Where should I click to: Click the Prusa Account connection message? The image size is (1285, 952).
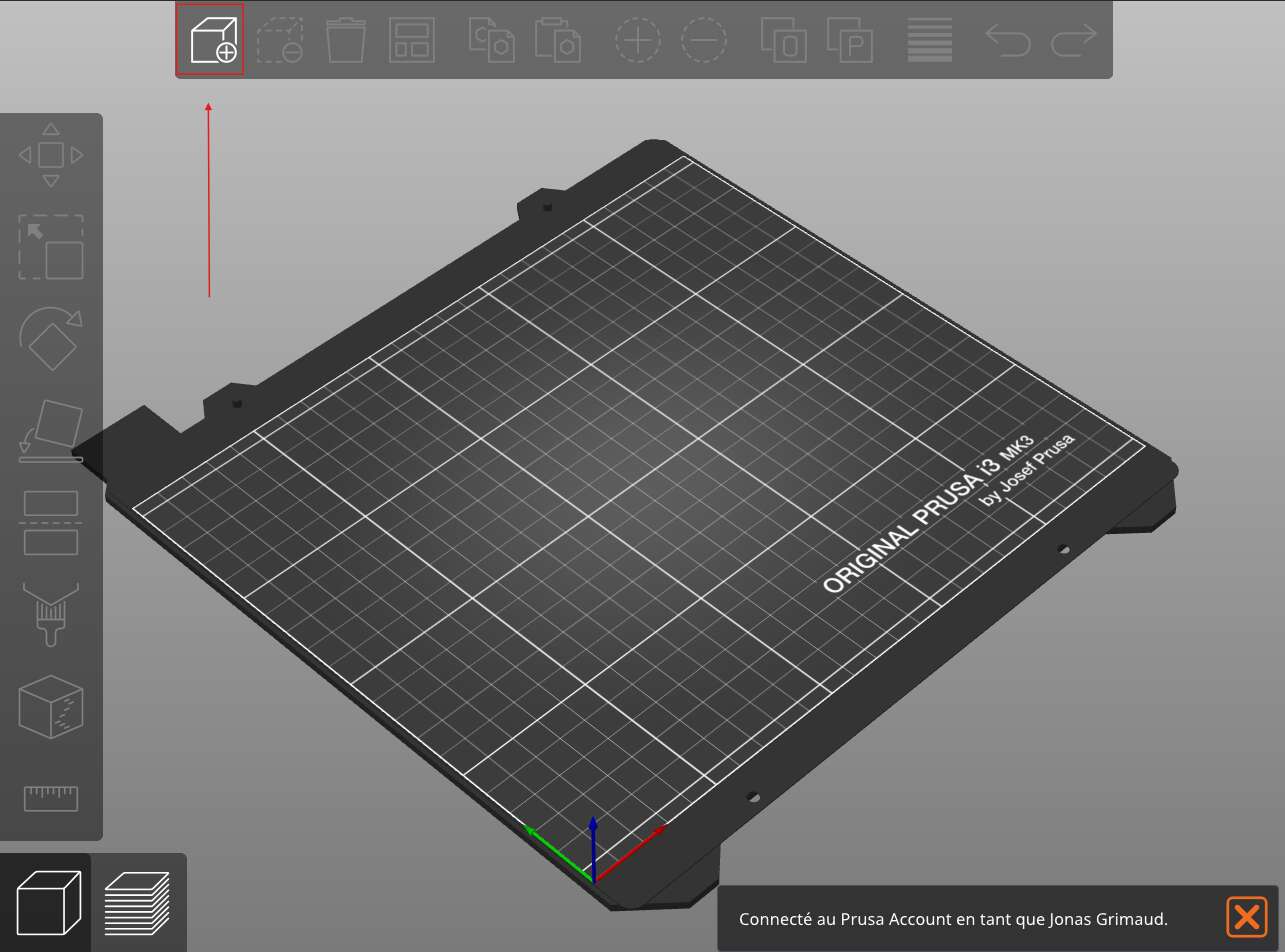953,919
